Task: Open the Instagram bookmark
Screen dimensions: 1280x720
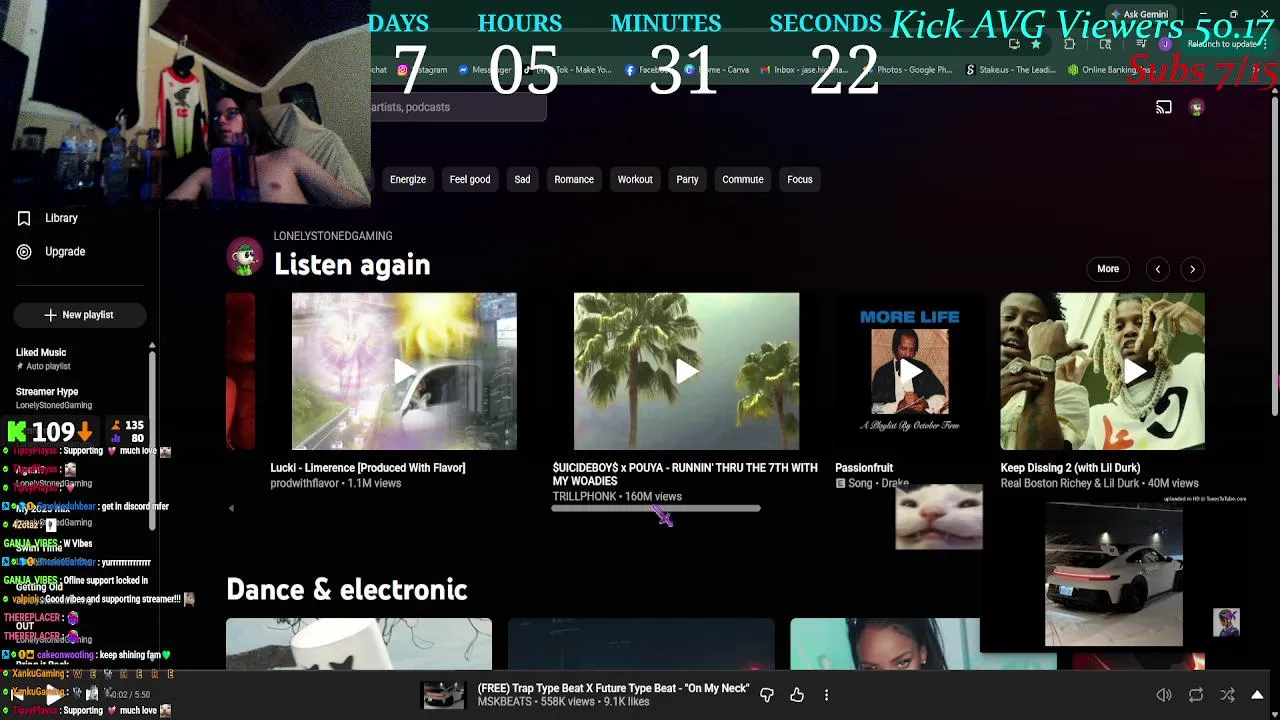Action: pyautogui.click(x=421, y=70)
